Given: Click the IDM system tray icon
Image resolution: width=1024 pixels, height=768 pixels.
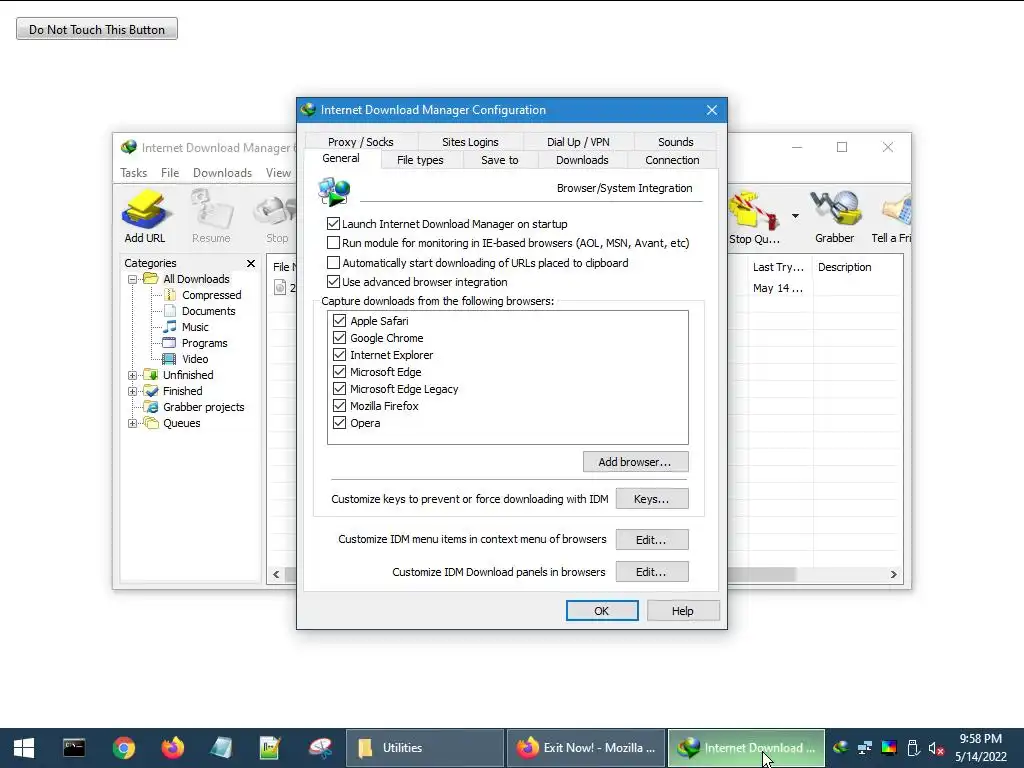Looking at the screenshot, I should pos(841,747).
